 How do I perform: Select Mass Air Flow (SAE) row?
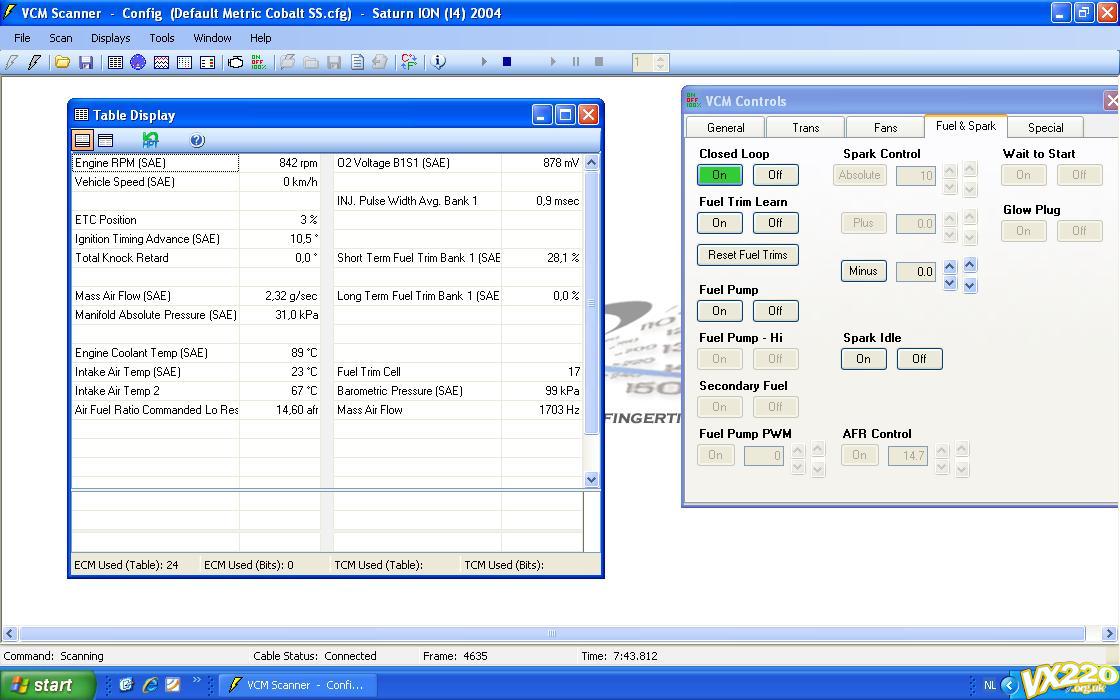pyautogui.click(x=196, y=296)
